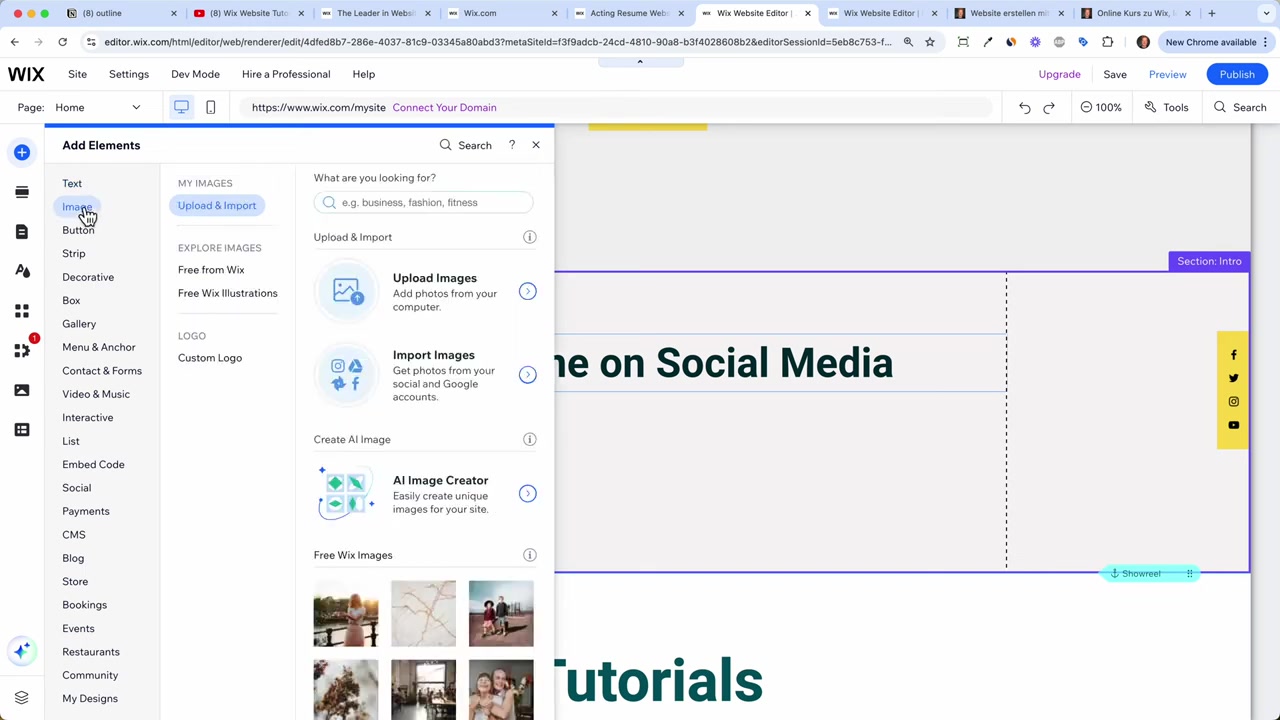Click the Upload Images arrow button
Viewport: 1280px width, 720px height.
coord(528,291)
